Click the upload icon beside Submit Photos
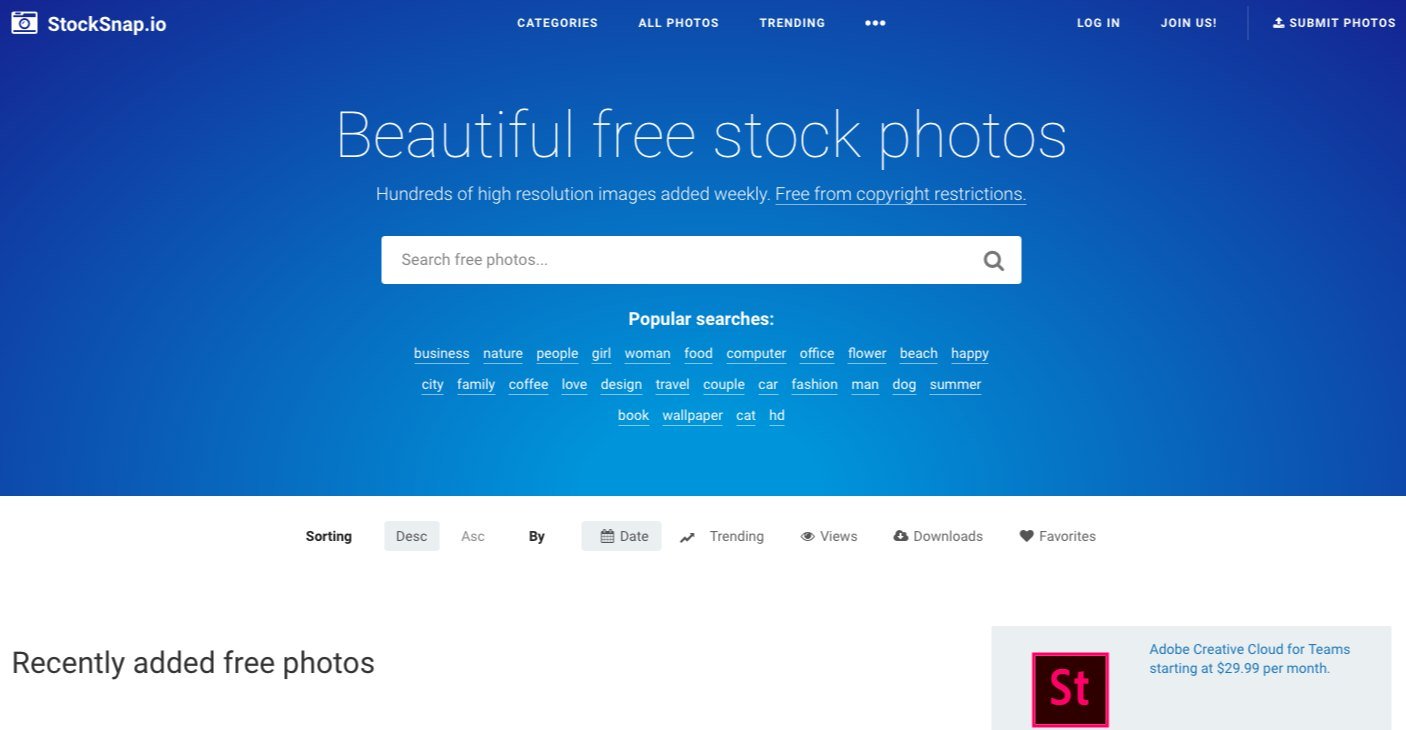 pyautogui.click(x=1278, y=22)
